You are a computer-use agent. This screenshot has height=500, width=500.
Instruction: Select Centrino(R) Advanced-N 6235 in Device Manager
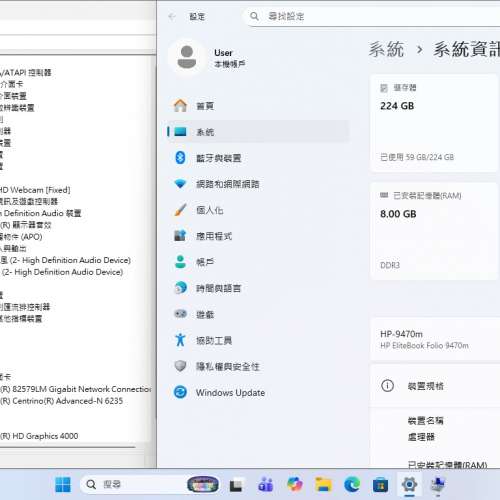(x=62, y=401)
